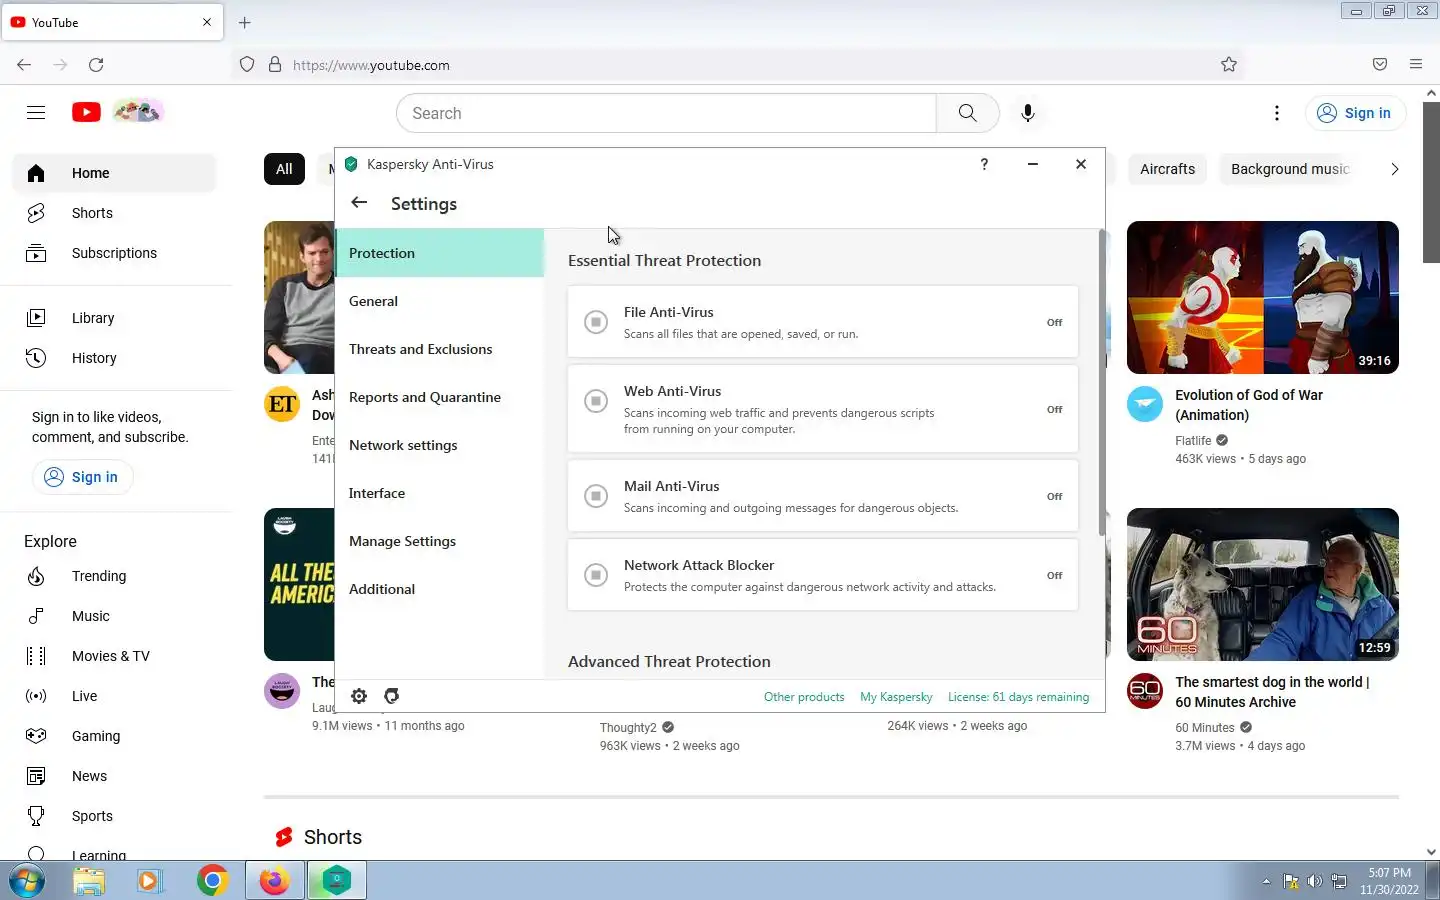Open Live in Explore list
1440x900 pixels.
(x=114, y=696)
